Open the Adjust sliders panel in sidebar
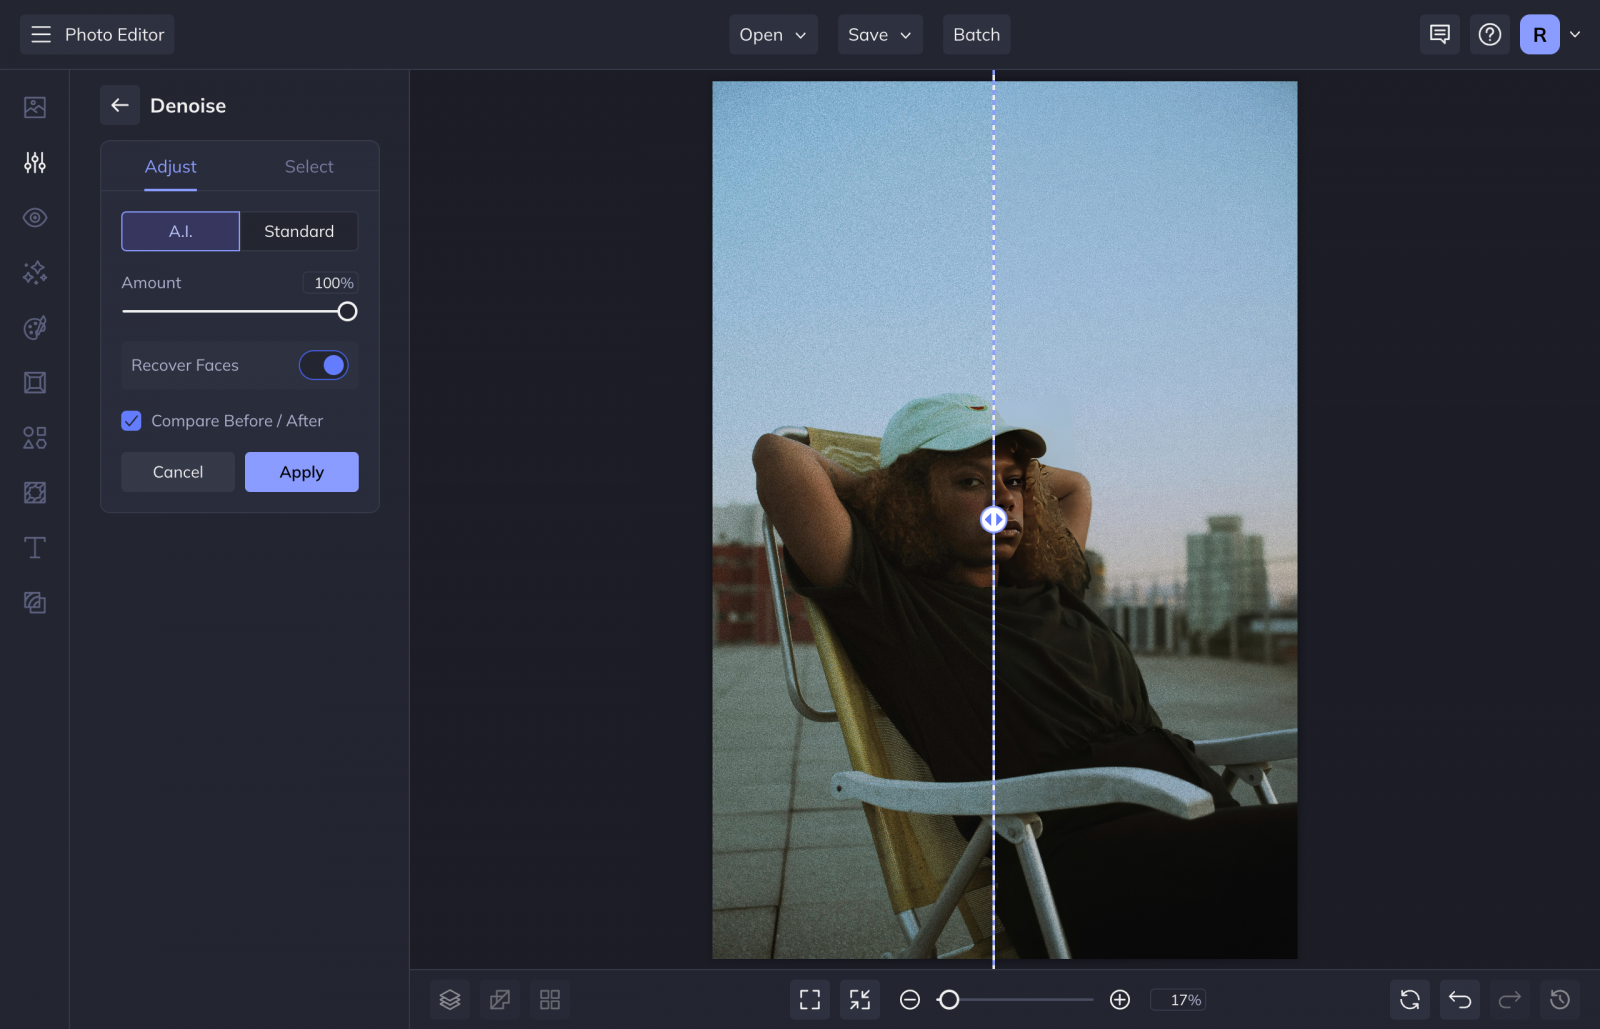The height and width of the screenshot is (1029, 1600). (34, 162)
